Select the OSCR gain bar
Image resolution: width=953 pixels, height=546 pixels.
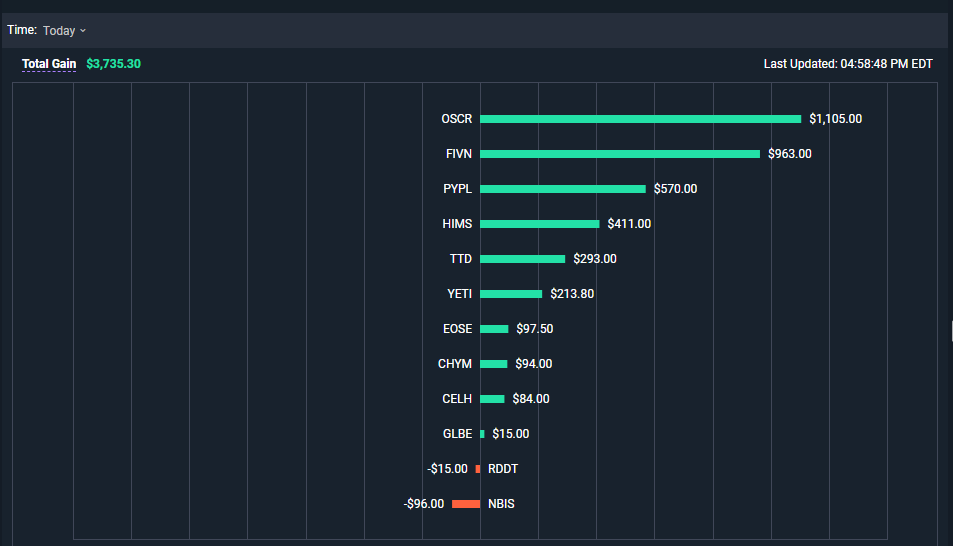641,119
